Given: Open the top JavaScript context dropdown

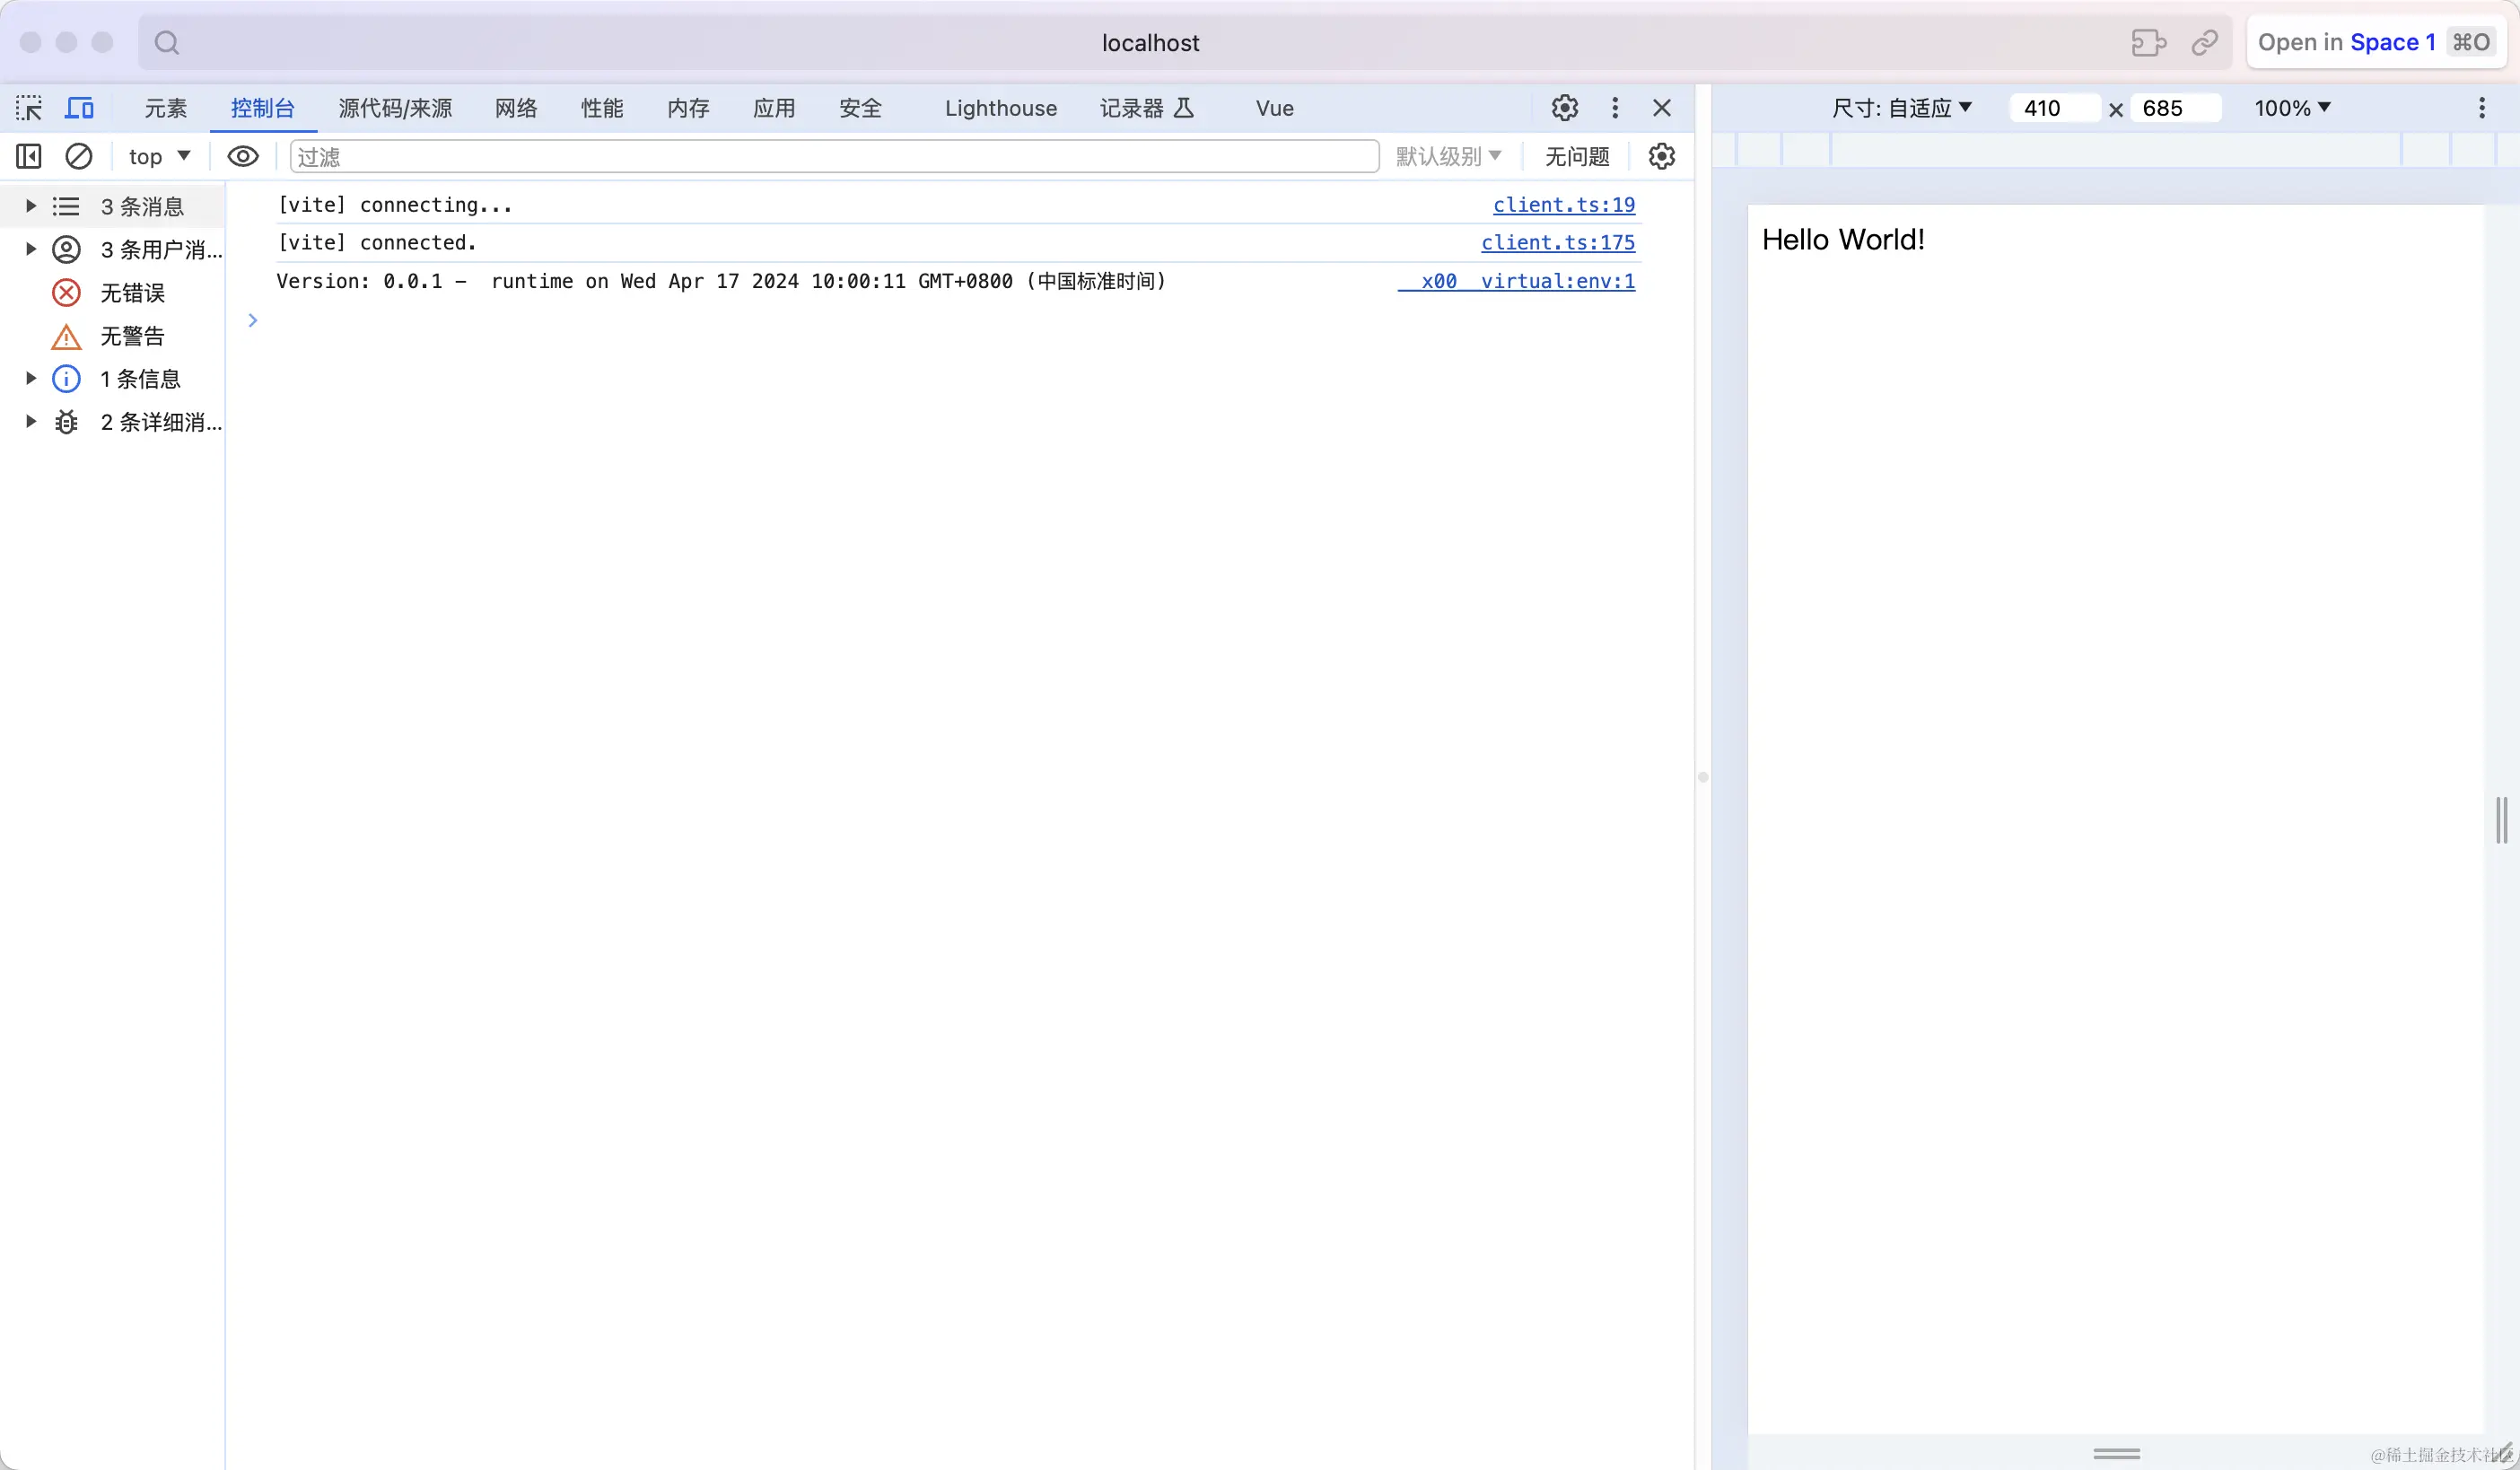Looking at the screenshot, I should (x=159, y=156).
